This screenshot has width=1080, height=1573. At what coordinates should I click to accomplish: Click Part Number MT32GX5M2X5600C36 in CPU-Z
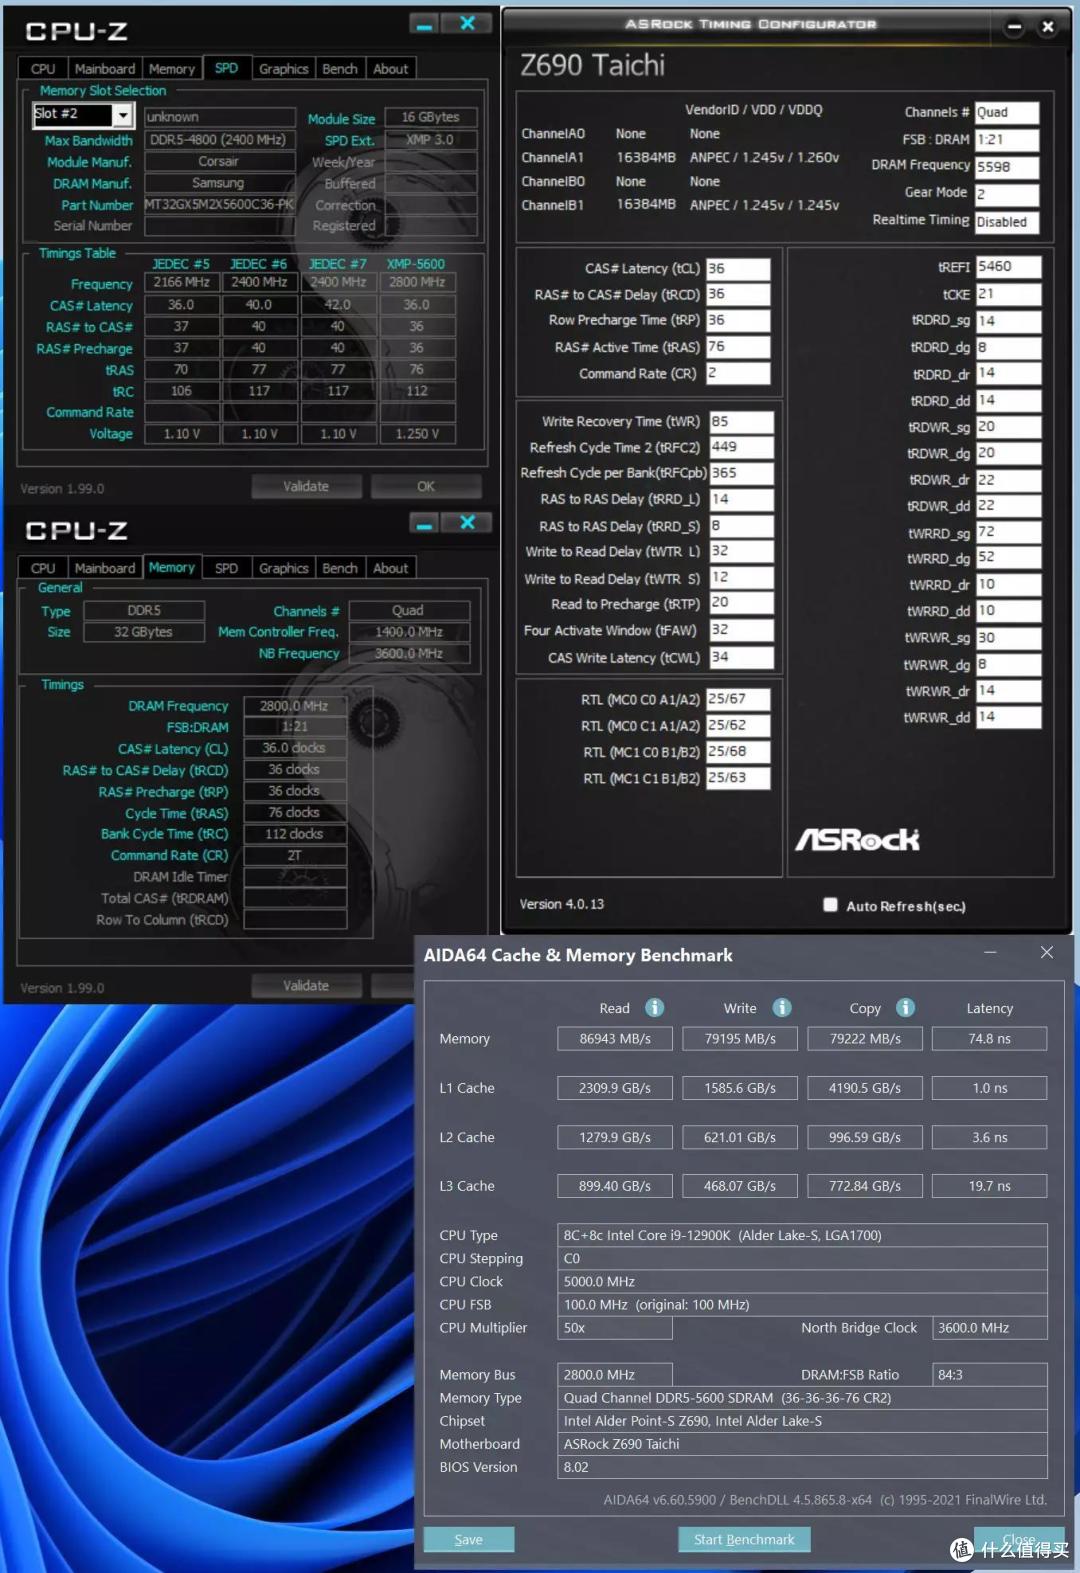[220, 204]
